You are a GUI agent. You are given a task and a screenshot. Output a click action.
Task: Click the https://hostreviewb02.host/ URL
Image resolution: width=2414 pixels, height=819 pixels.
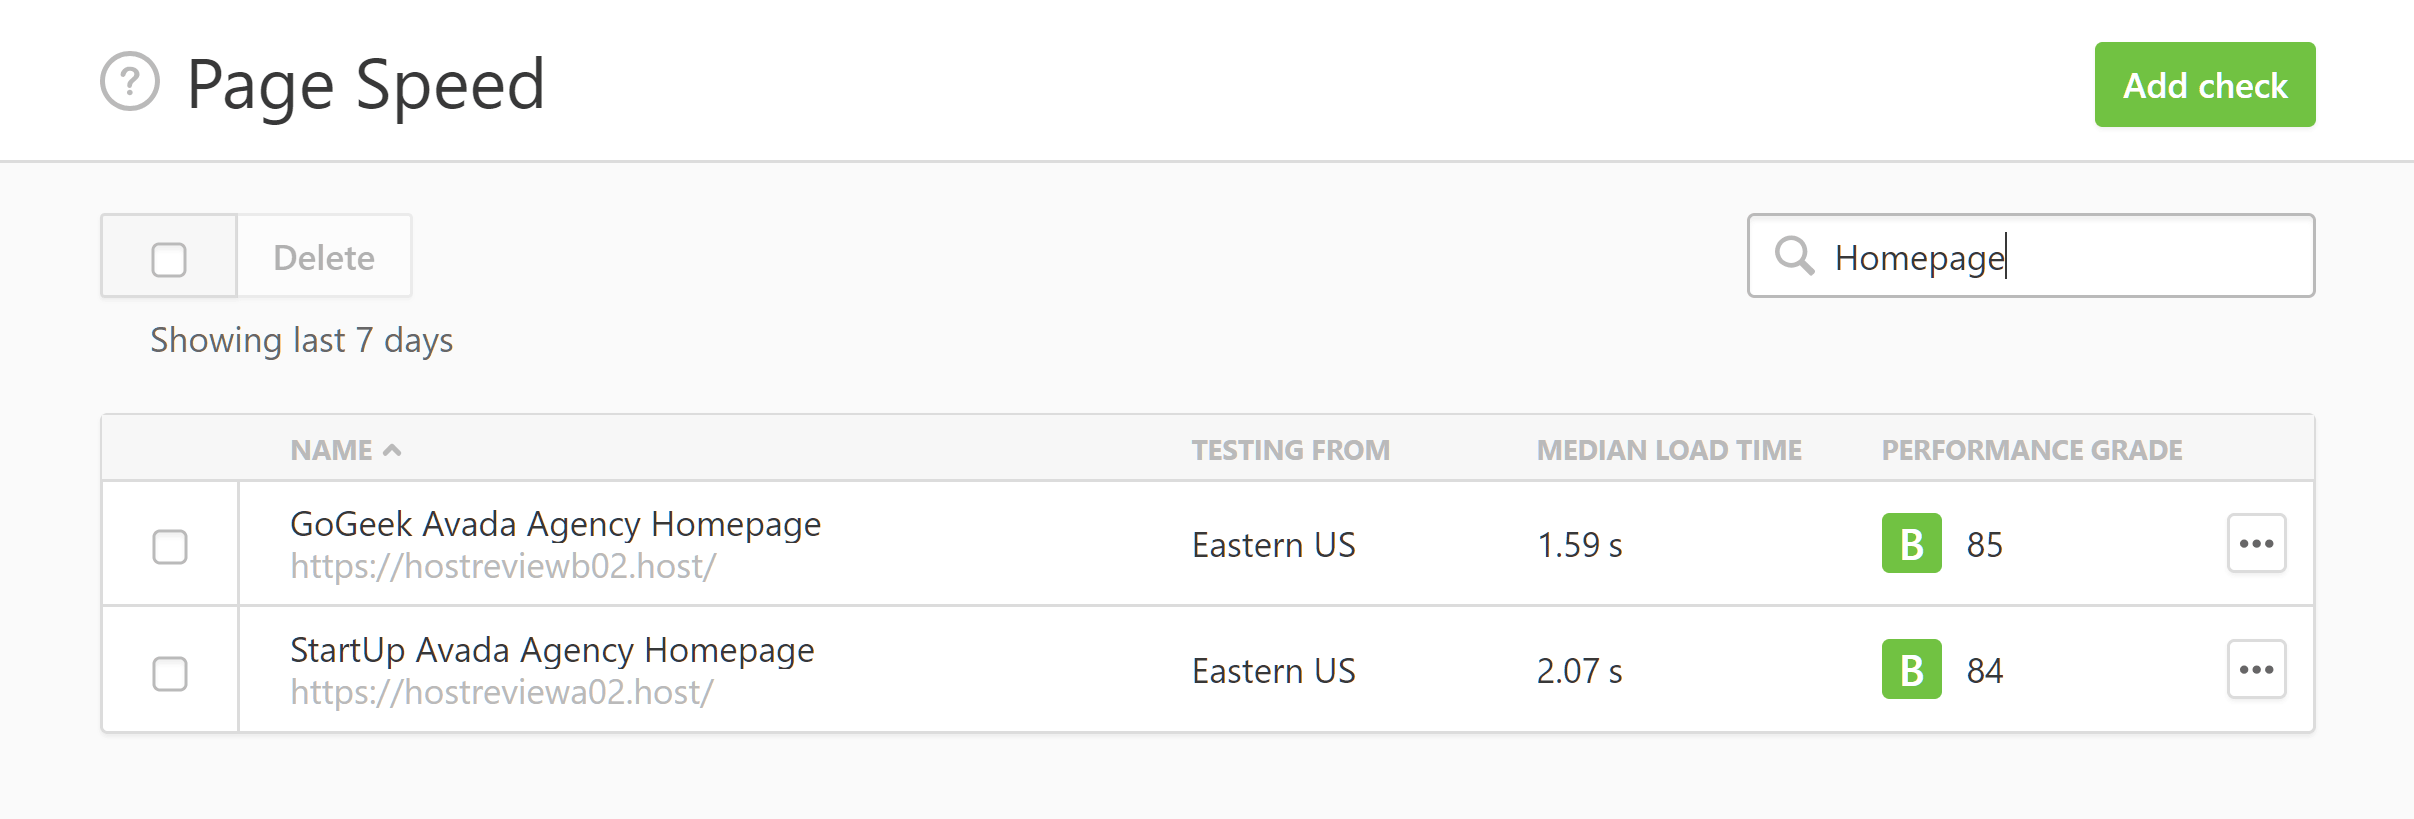pos(503,566)
